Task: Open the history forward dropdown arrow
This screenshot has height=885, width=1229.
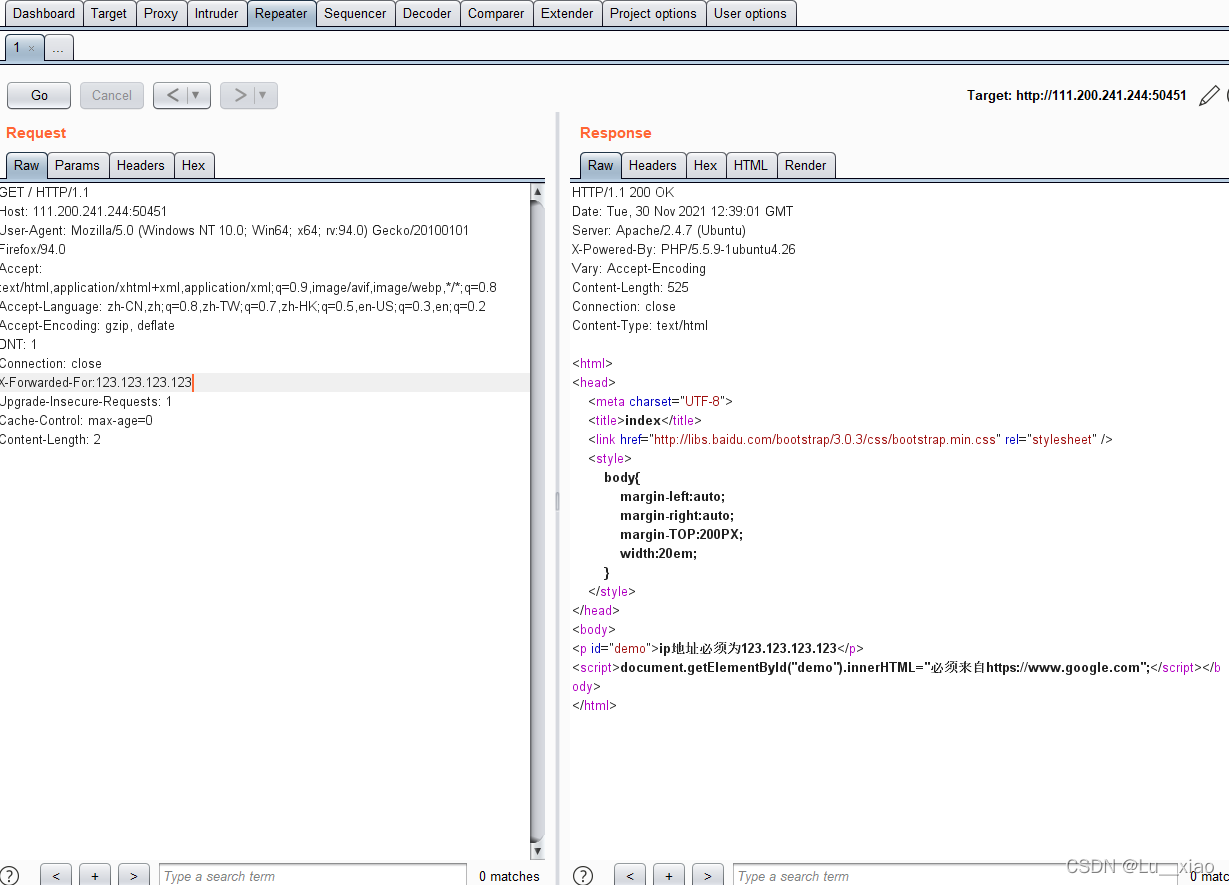Action: [x=264, y=95]
